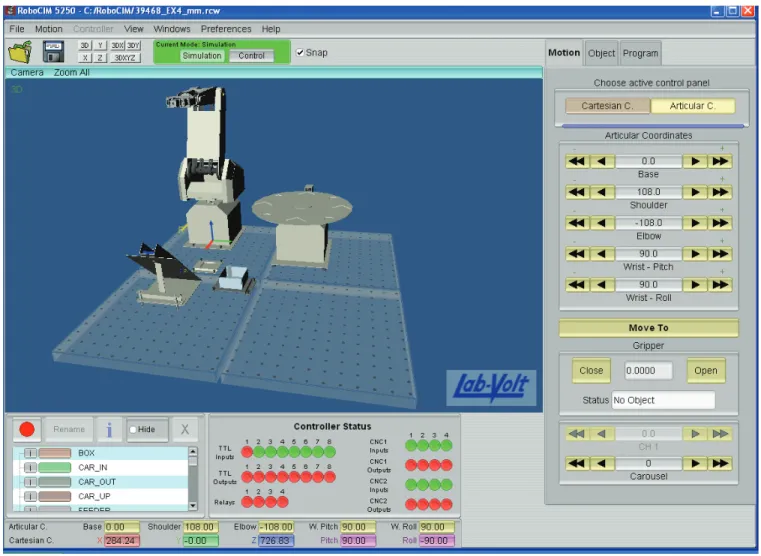Toggle the CAR_OUT point row button
The height and width of the screenshot is (556, 761).
coord(30,482)
